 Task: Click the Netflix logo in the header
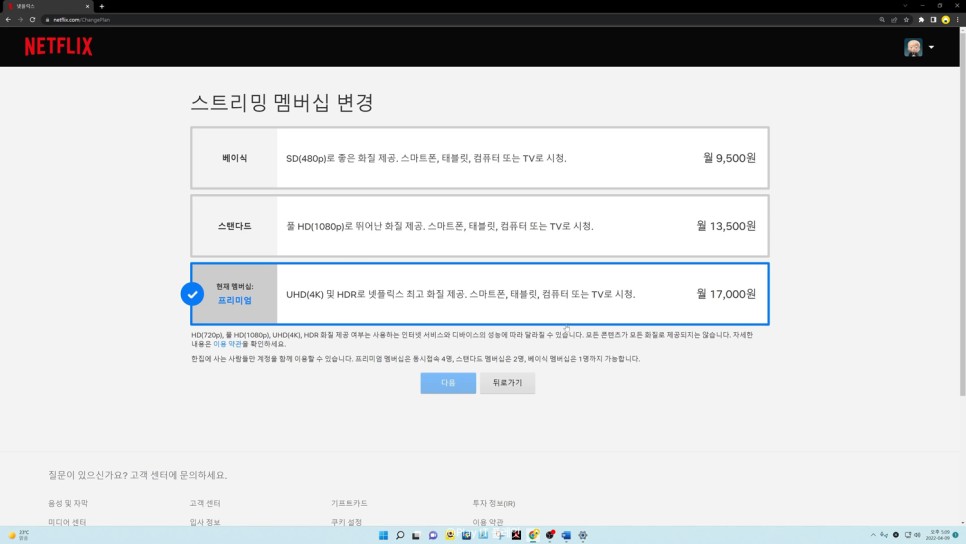point(59,46)
